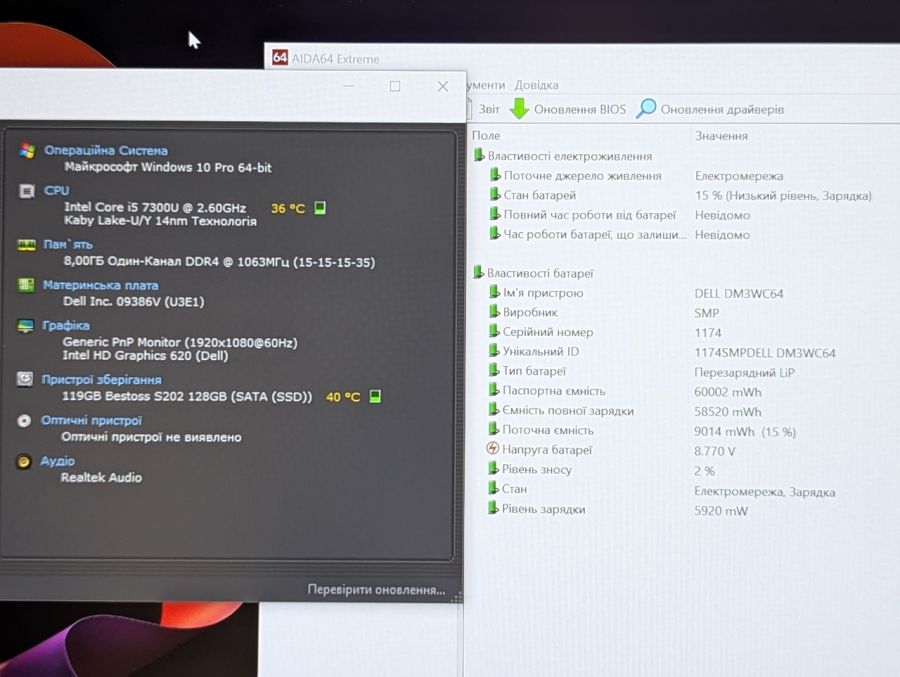900x677 pixels.
Task: Click the Значення column header
Action: 721,136
